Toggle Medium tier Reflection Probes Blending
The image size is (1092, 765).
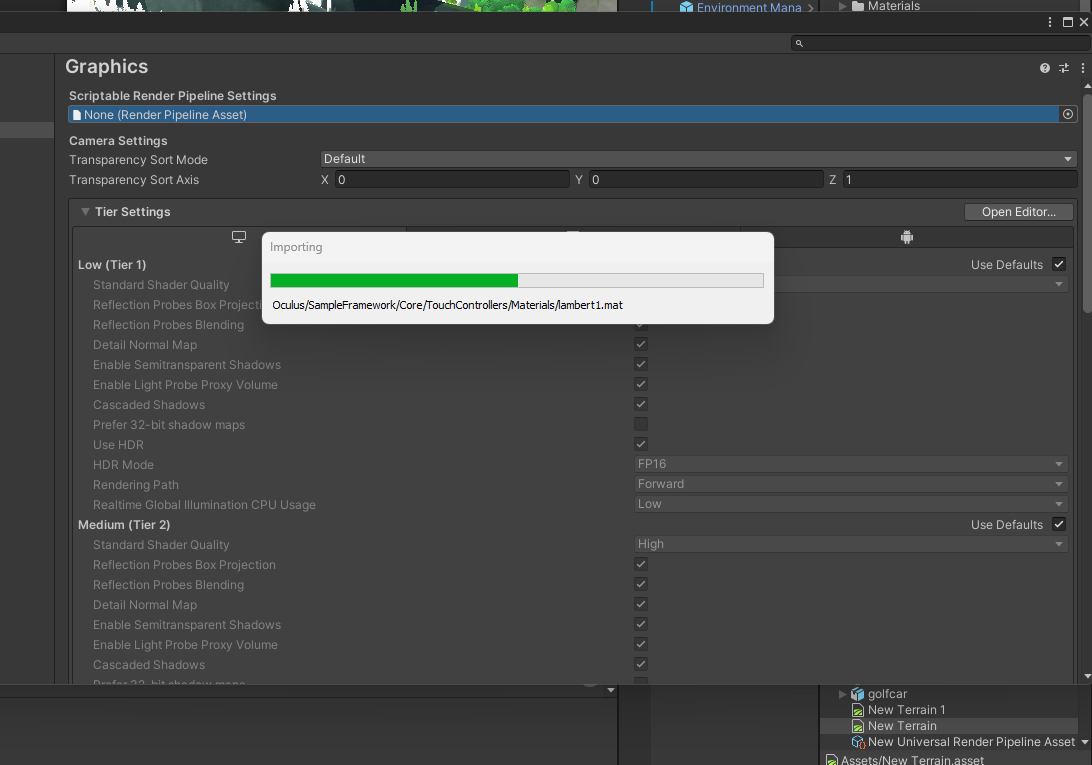coord(641,584)
